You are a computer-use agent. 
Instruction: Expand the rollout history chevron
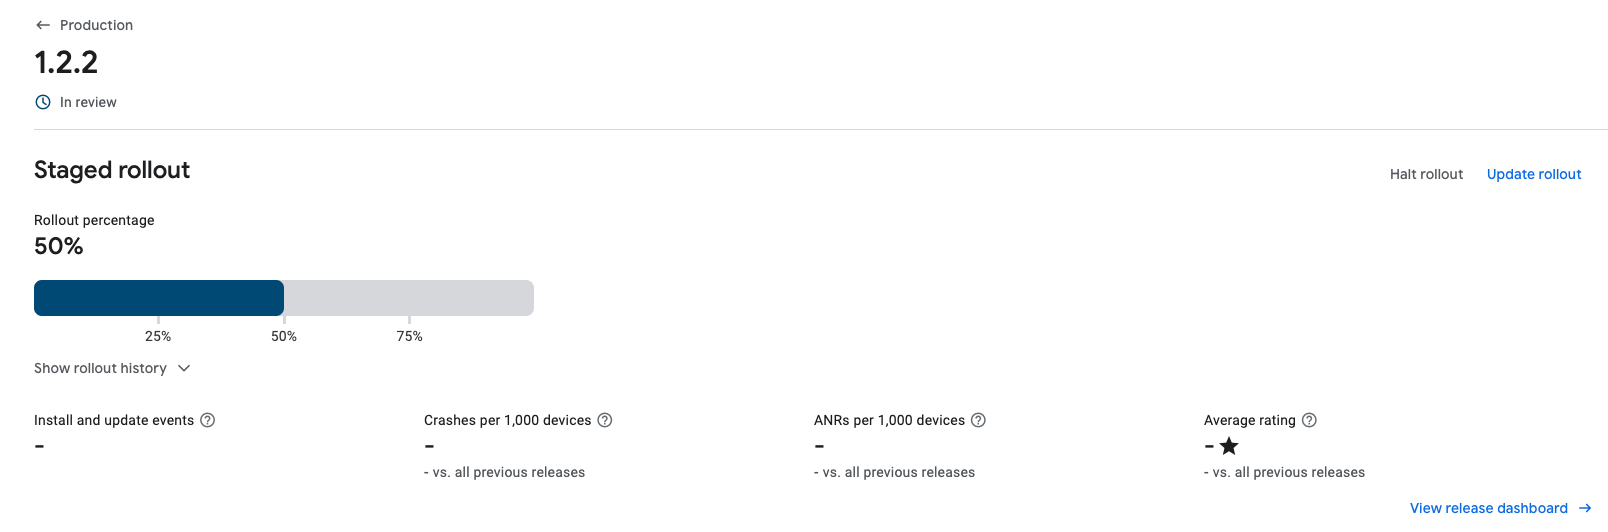184,368
